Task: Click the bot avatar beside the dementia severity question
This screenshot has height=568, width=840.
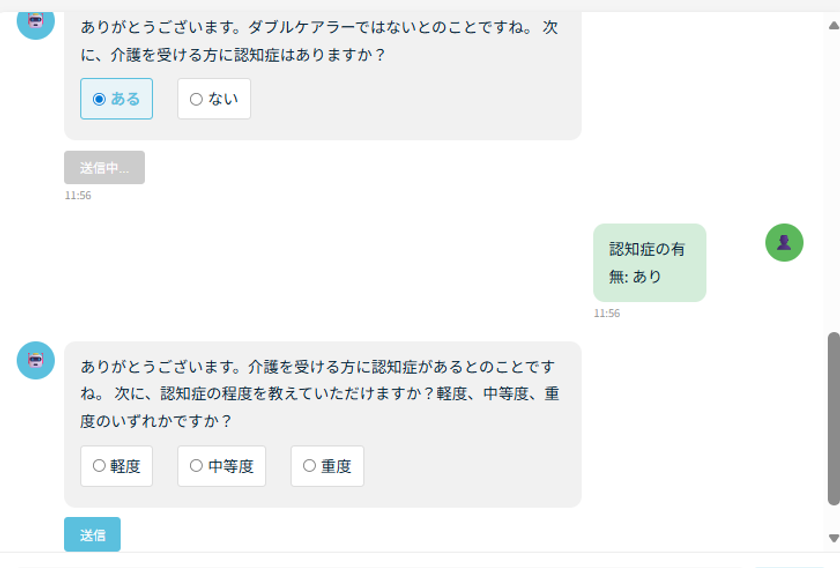Action: click(x=36, y=360)
